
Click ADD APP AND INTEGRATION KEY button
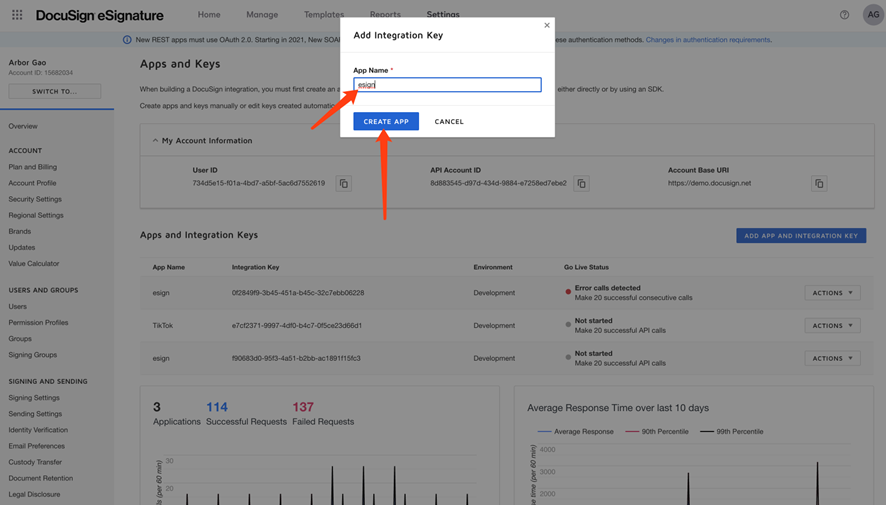[x=801, y=236]
